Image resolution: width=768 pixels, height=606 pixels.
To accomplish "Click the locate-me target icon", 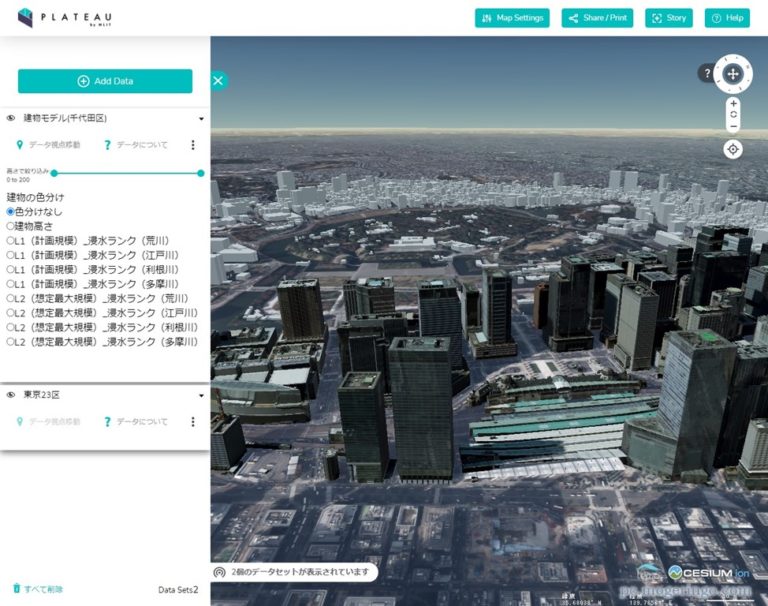I will (733, 149).
